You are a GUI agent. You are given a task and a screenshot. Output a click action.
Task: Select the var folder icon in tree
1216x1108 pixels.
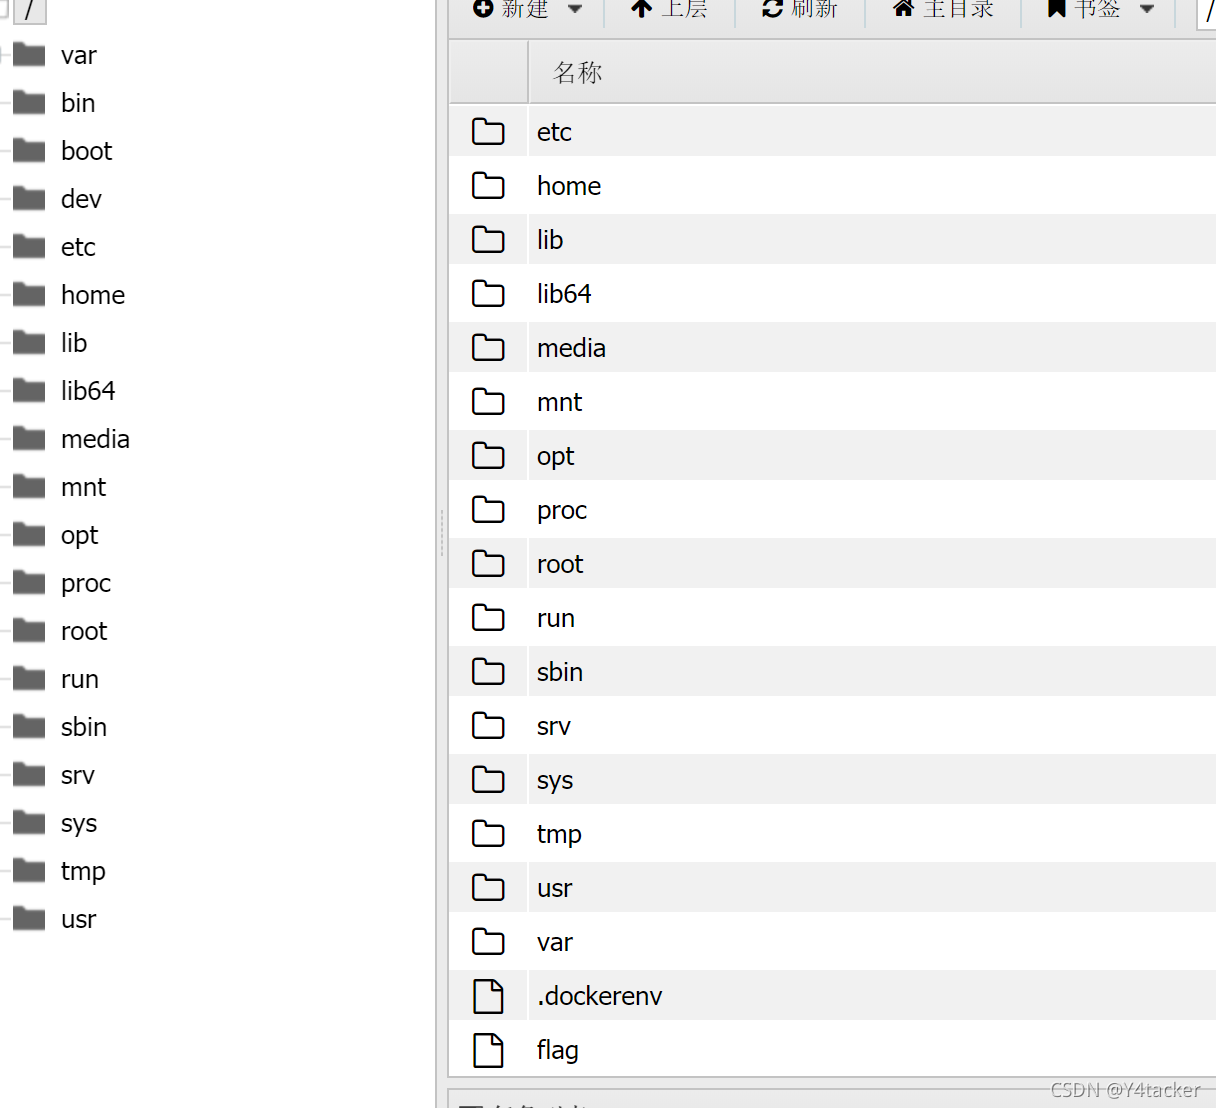[x=29, y=54]
